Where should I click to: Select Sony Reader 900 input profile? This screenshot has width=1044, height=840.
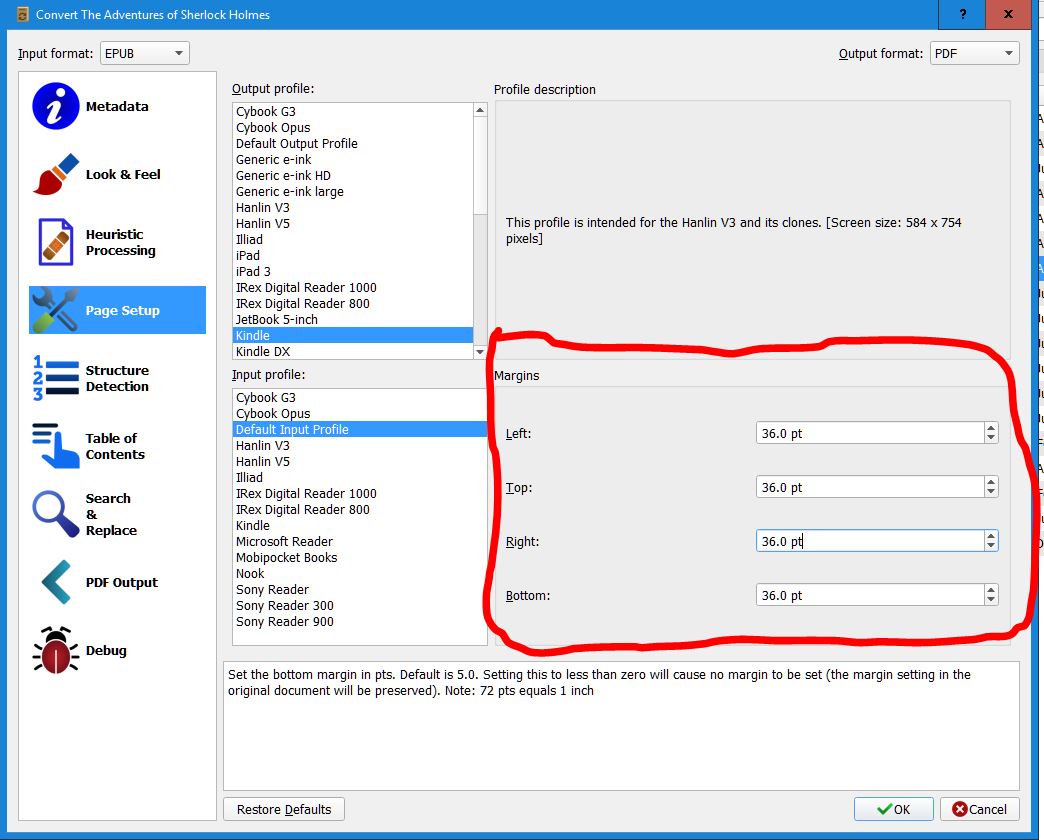pos(360,622)
